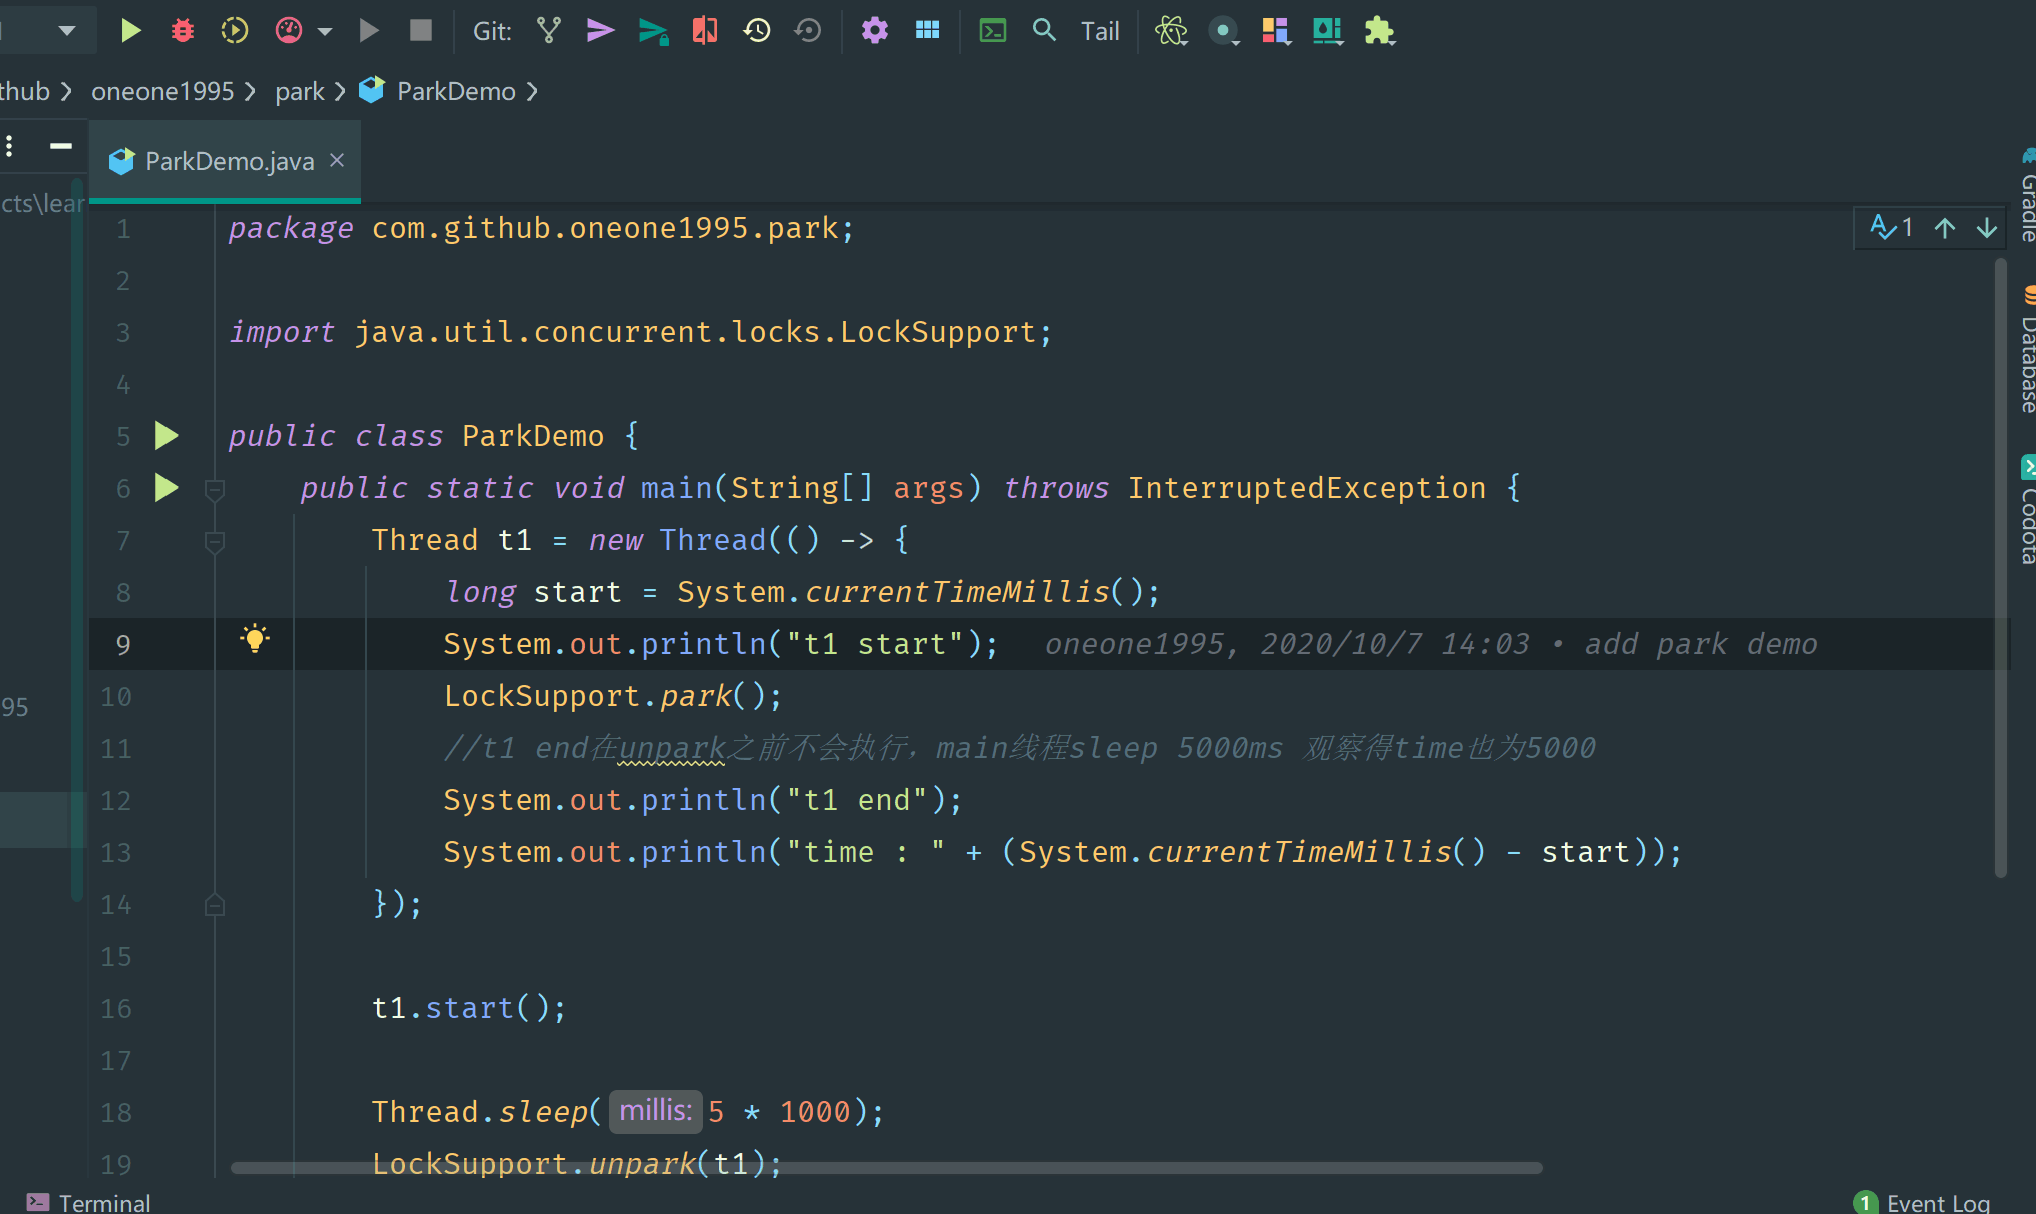This screenshot has height=1214, width=2036.
Task: Run main method via gutter play icon
Action: pos(166,489)
